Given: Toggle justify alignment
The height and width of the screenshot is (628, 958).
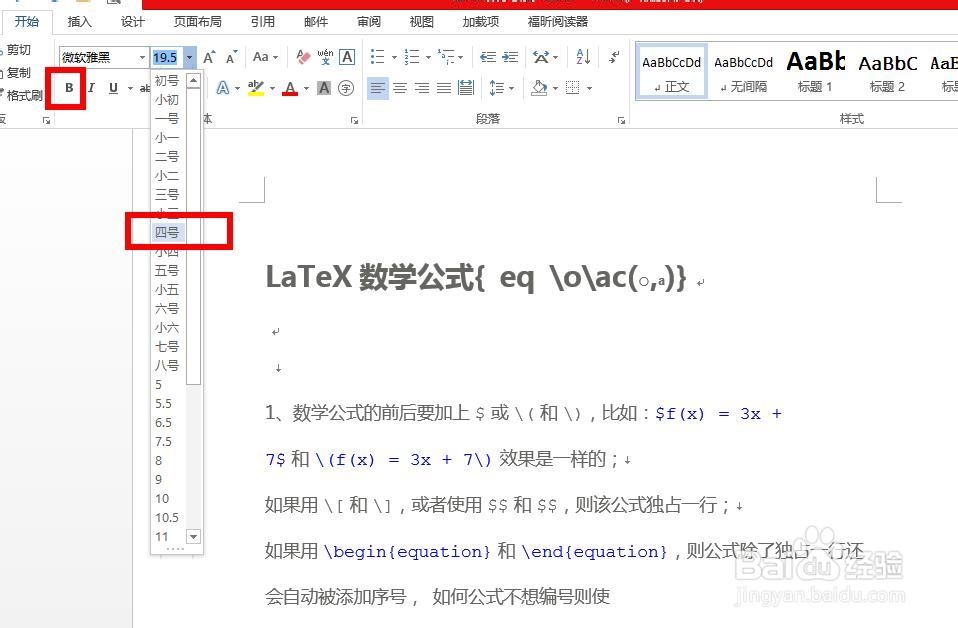Looking at the screenshot, I should click(443, 88).
